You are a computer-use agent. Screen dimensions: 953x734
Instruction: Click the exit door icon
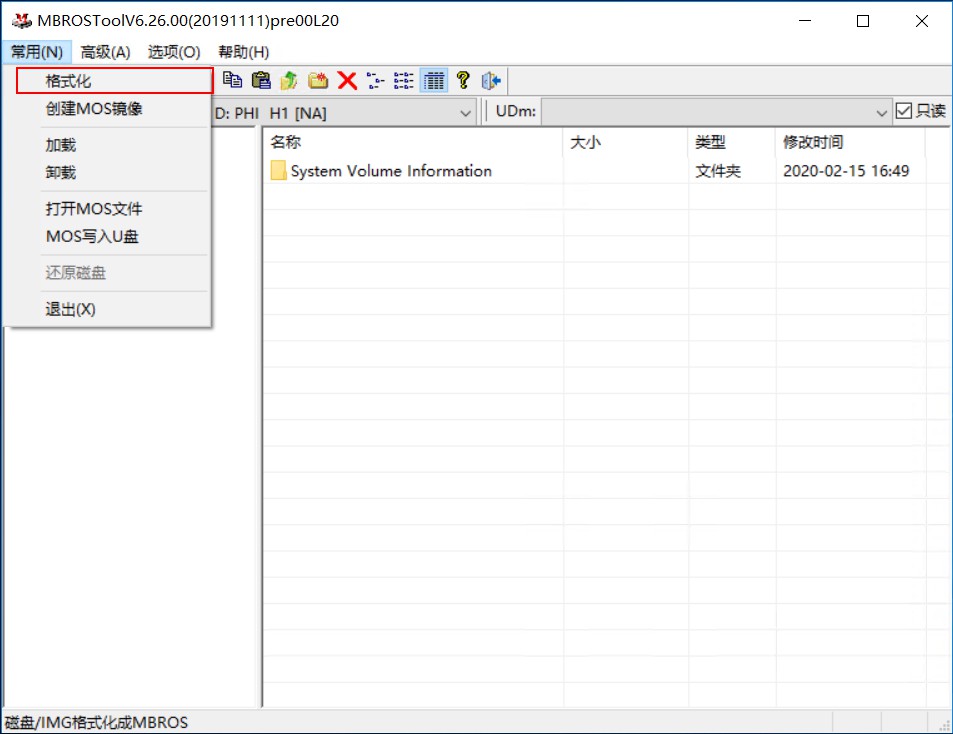[x=491, y=81]
